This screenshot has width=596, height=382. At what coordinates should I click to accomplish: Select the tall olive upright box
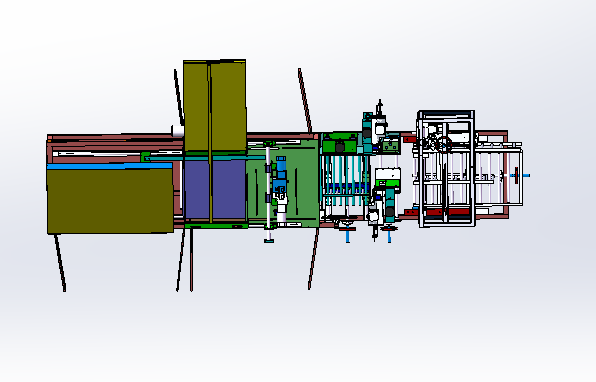(x=215, y=105)
